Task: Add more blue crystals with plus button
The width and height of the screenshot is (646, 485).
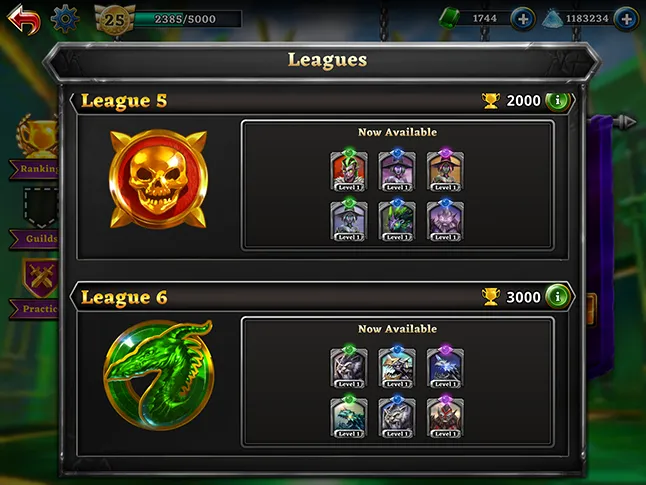Action: (626, 19)
